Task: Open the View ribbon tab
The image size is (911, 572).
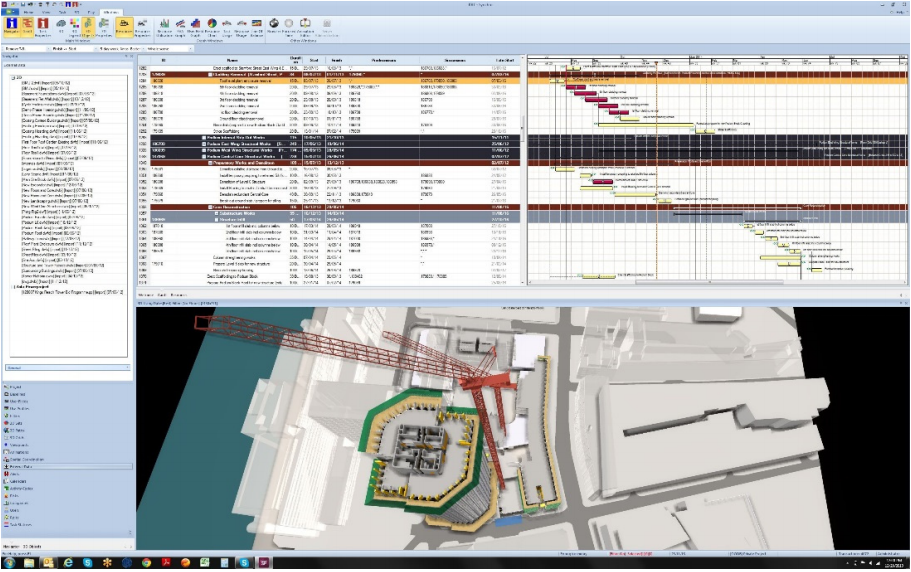Action: 45,11
